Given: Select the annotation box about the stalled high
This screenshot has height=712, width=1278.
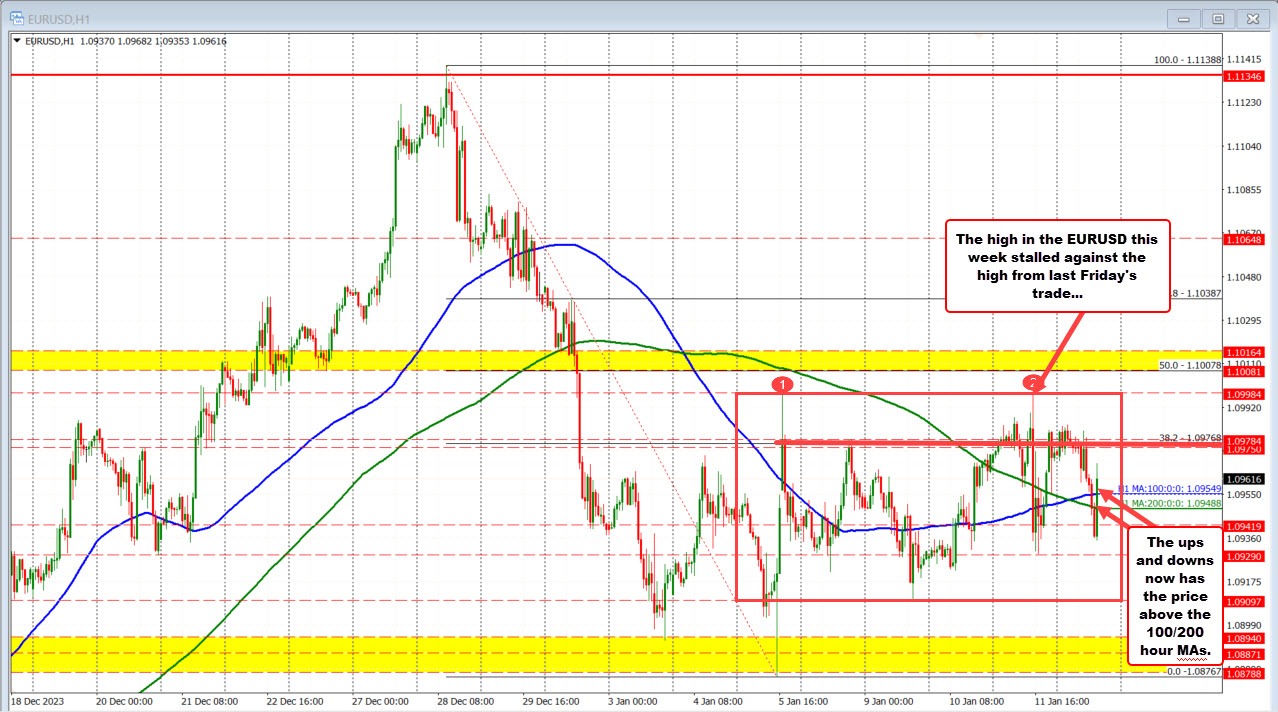Looking at the screenshot, I should 1057,266.
